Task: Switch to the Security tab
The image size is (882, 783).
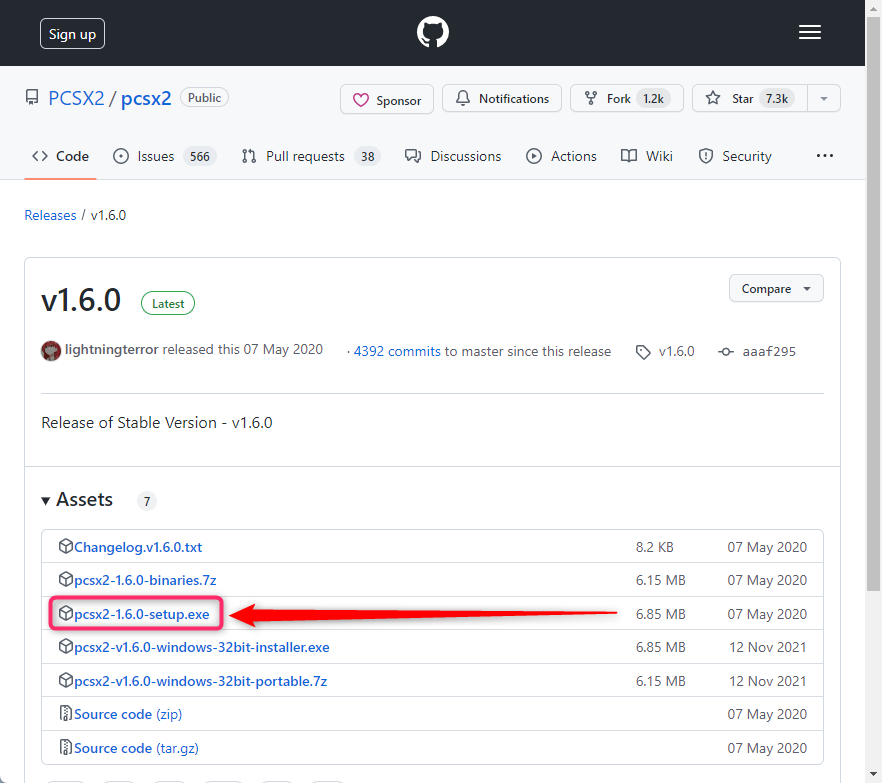Action: (x=735, y=156)
